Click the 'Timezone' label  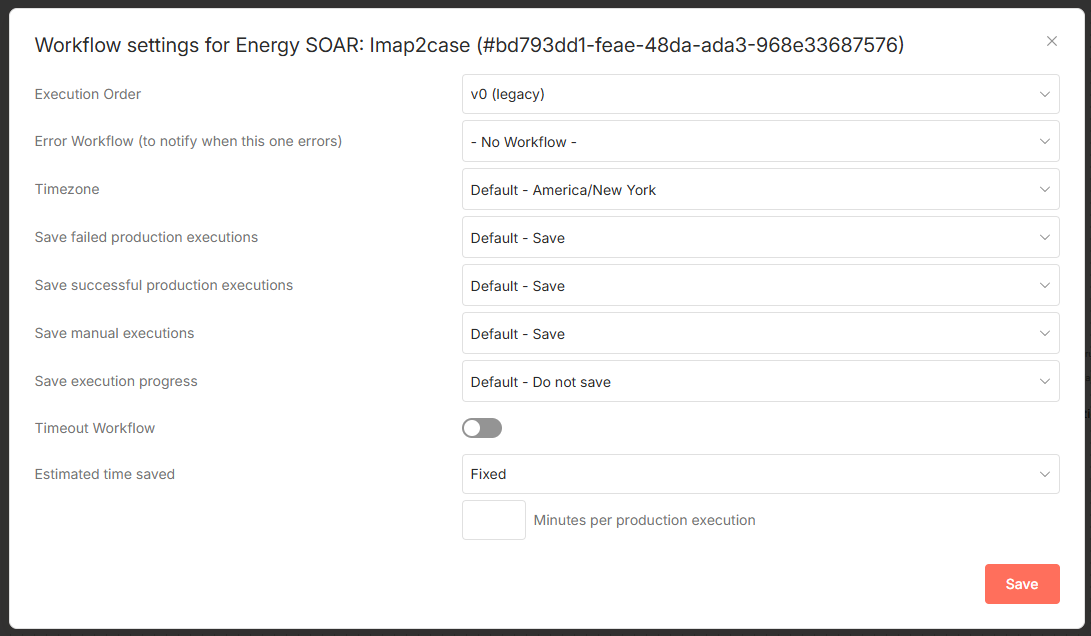coord(67,189)
